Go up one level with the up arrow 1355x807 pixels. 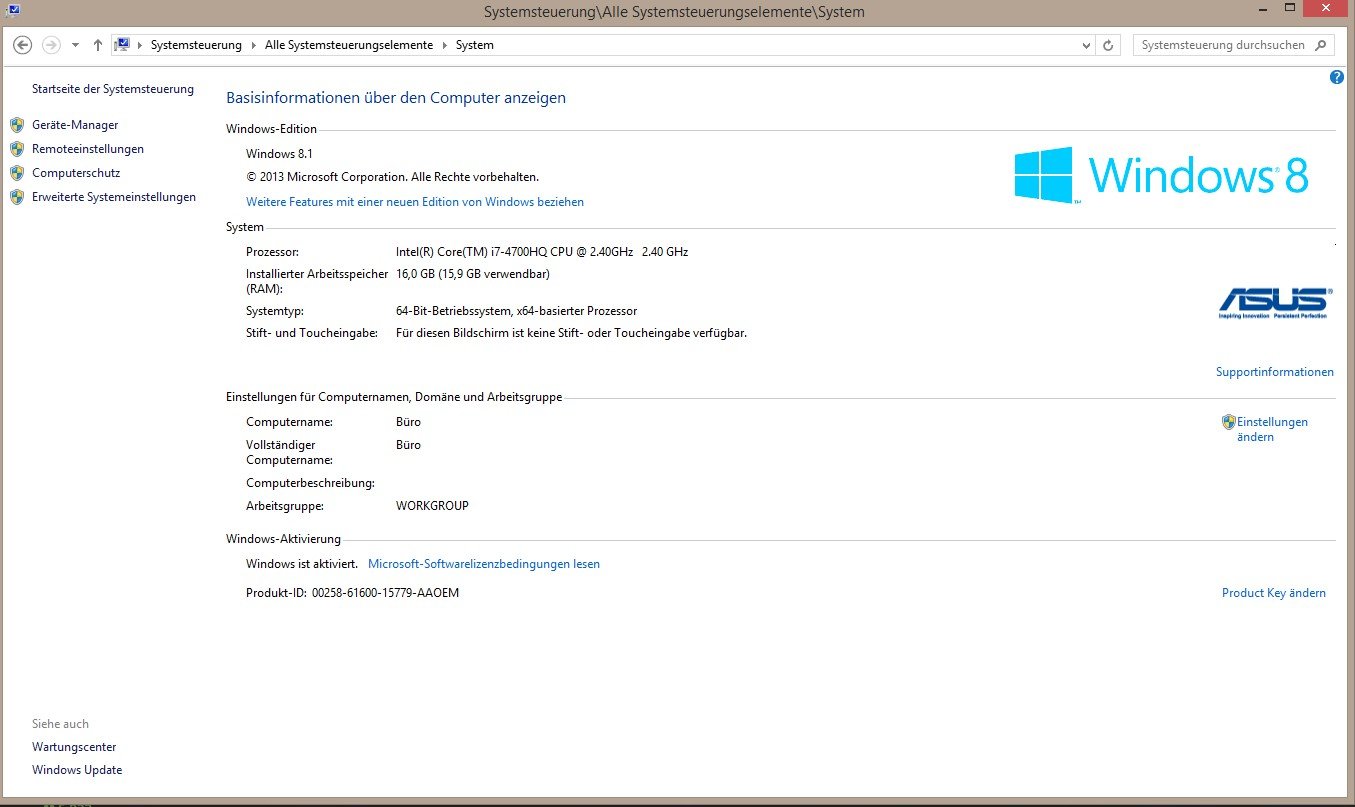pos(97,45)
